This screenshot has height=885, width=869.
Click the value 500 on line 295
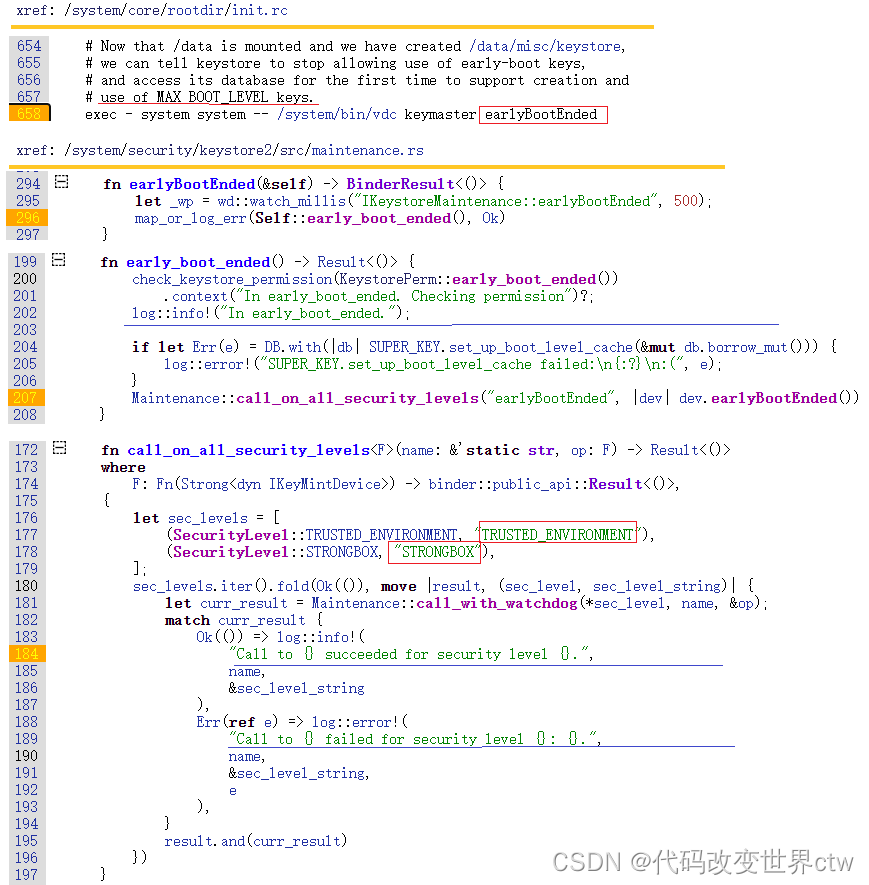[x=686, y=201]
